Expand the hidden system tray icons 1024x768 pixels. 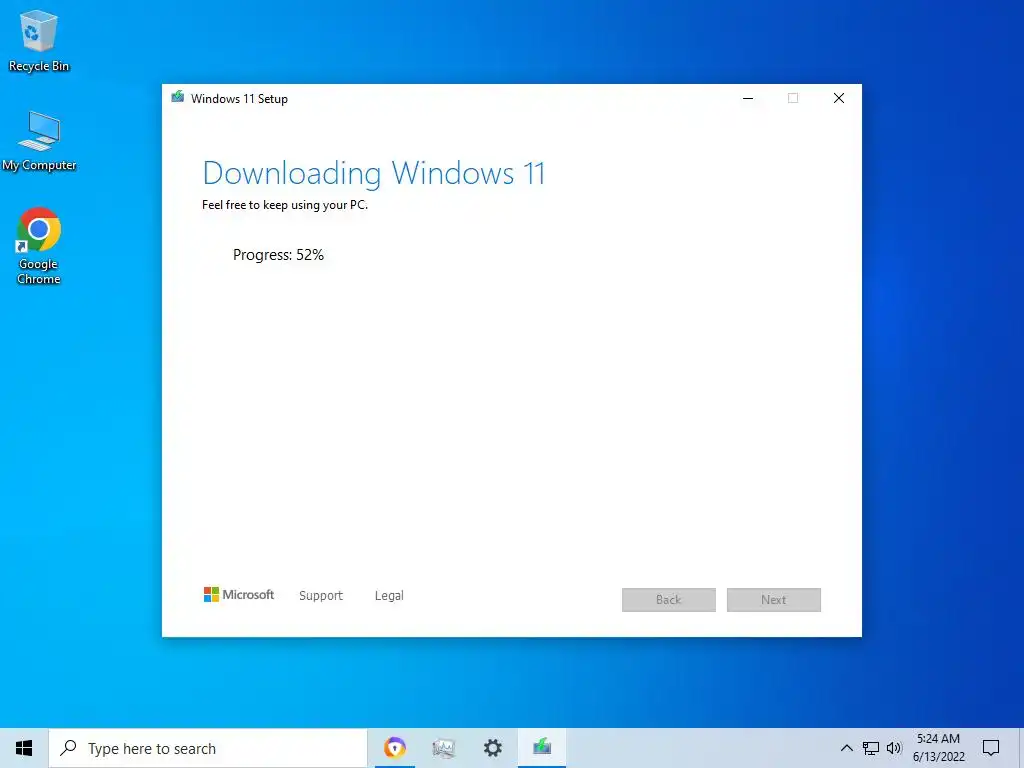coord(846,748)
